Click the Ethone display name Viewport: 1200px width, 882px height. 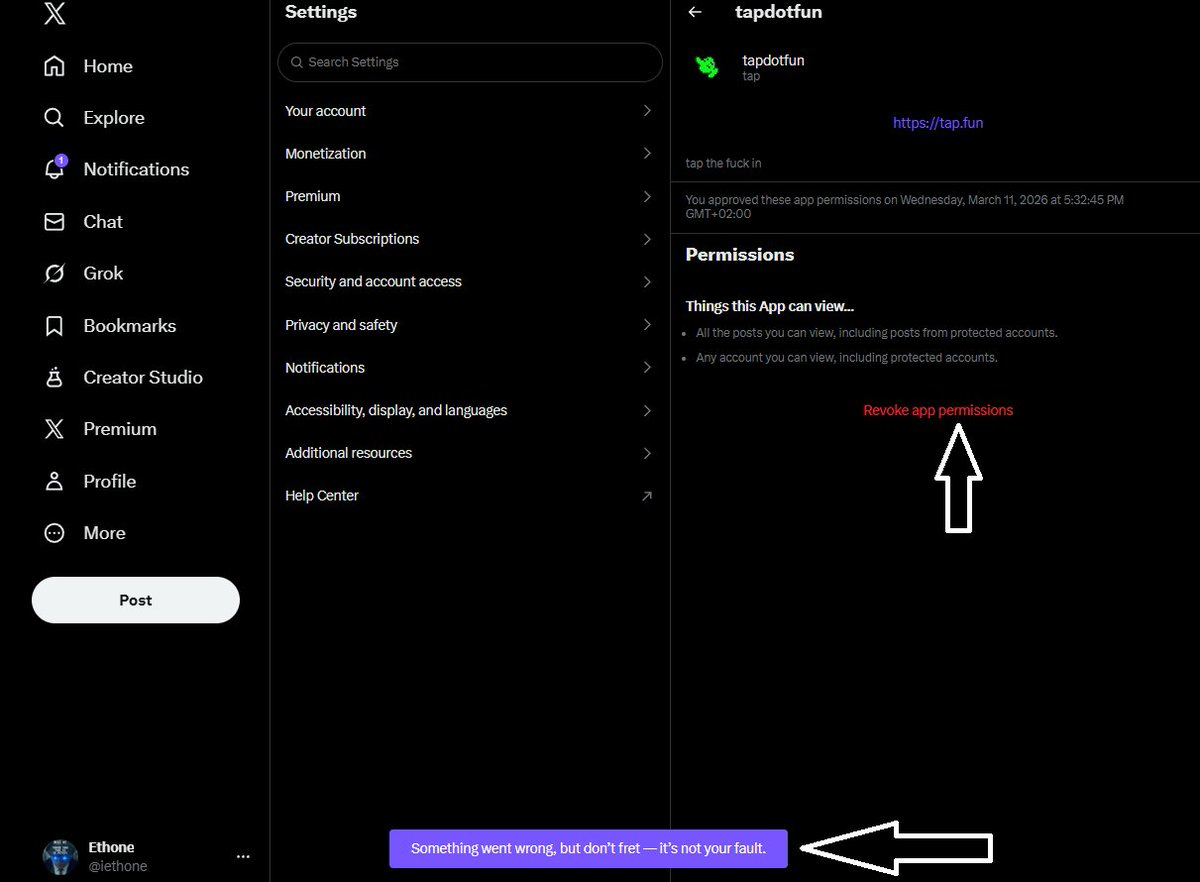pos(111,847)
